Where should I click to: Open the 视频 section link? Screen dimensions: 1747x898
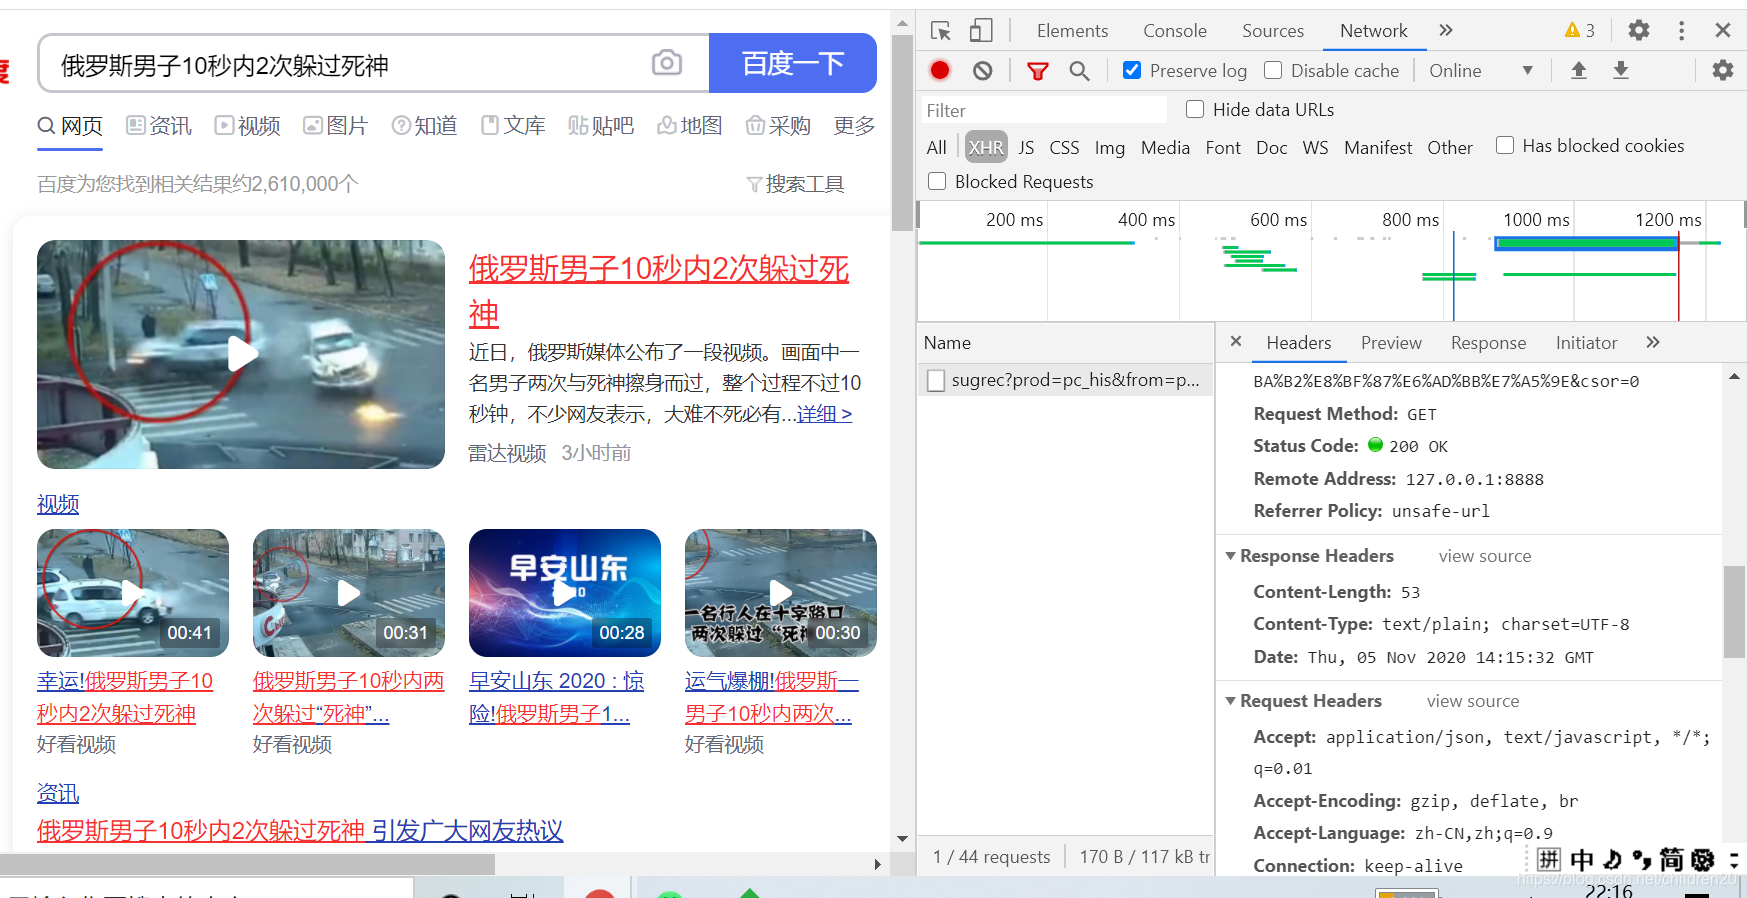(58, 504)
